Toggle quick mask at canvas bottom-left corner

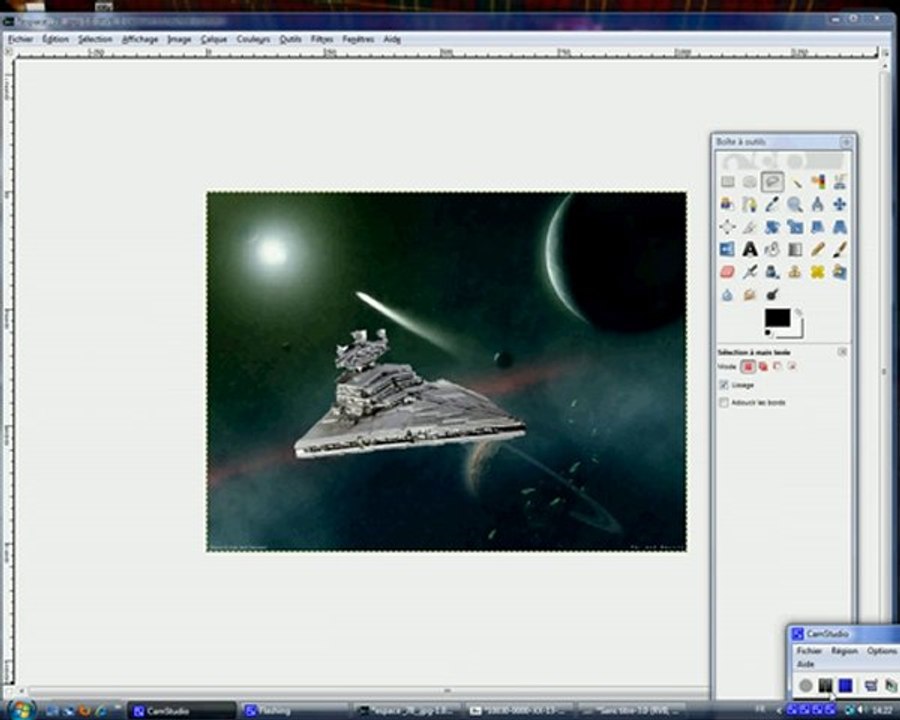click(x=9, y=691)
